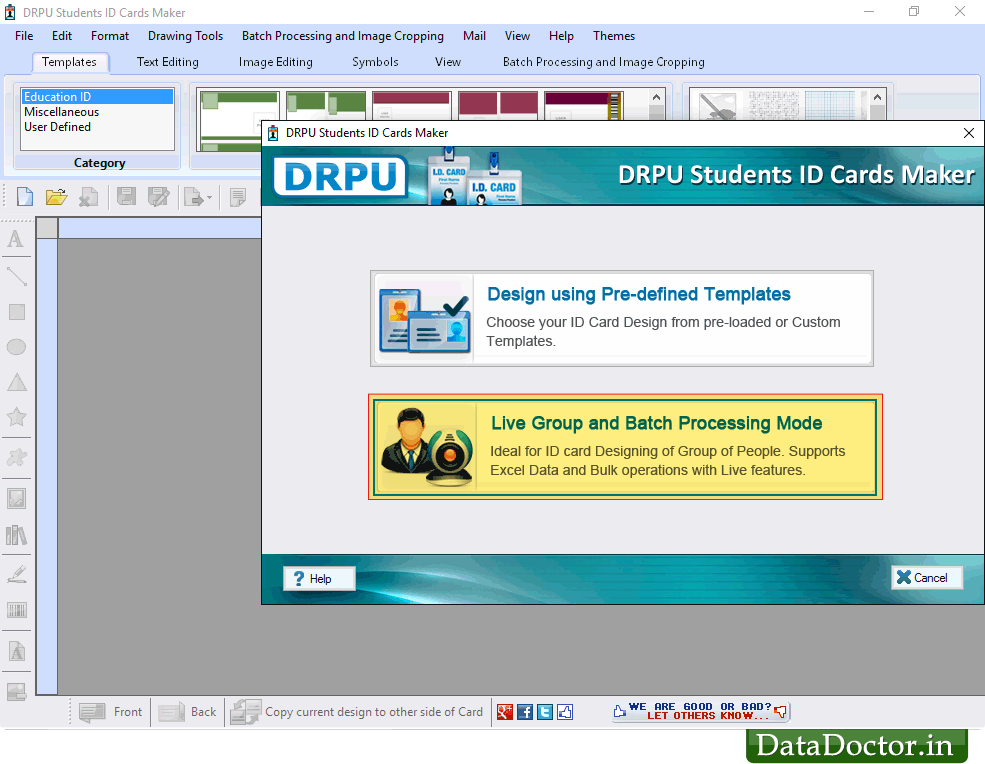The image size is (985, 764).
Task: Select Miscellaneous category
Action: point(97,112)
